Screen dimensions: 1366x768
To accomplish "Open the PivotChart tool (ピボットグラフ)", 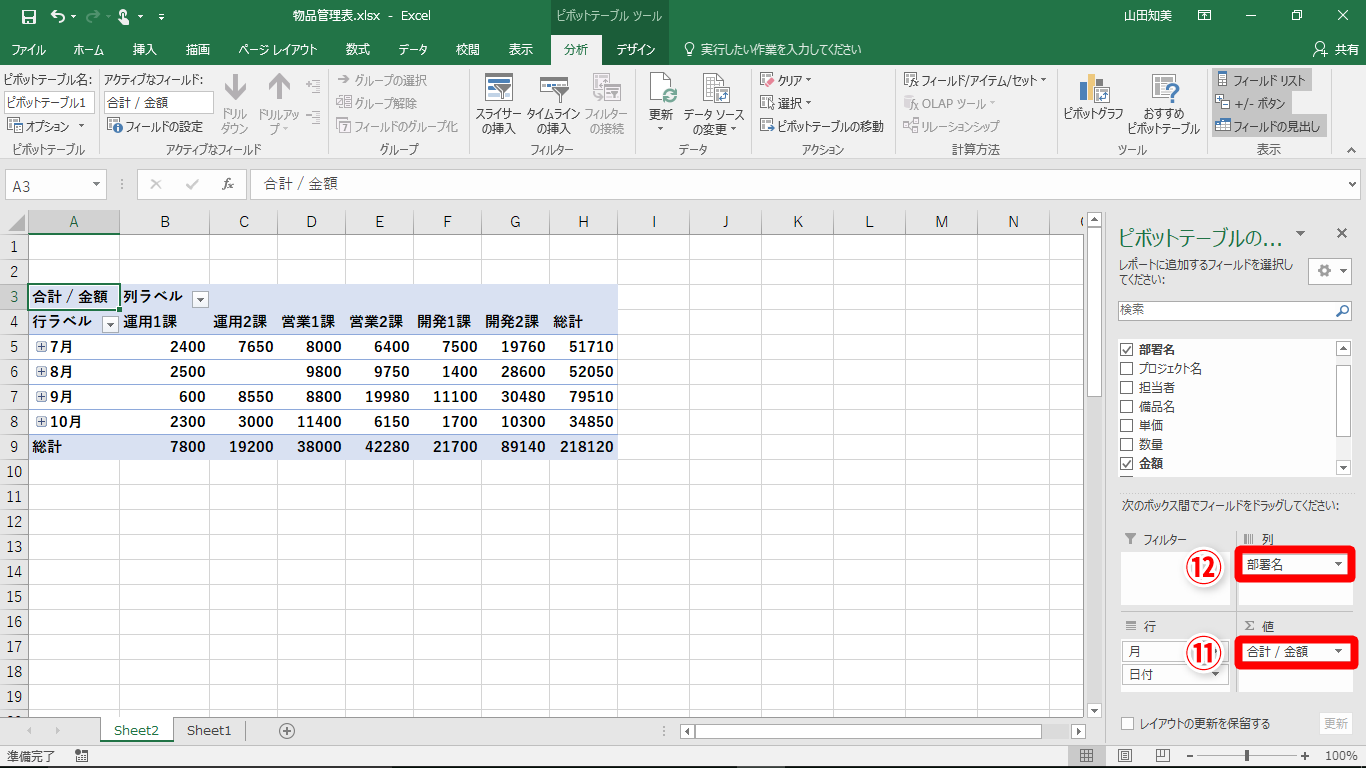I will 1093,97.
